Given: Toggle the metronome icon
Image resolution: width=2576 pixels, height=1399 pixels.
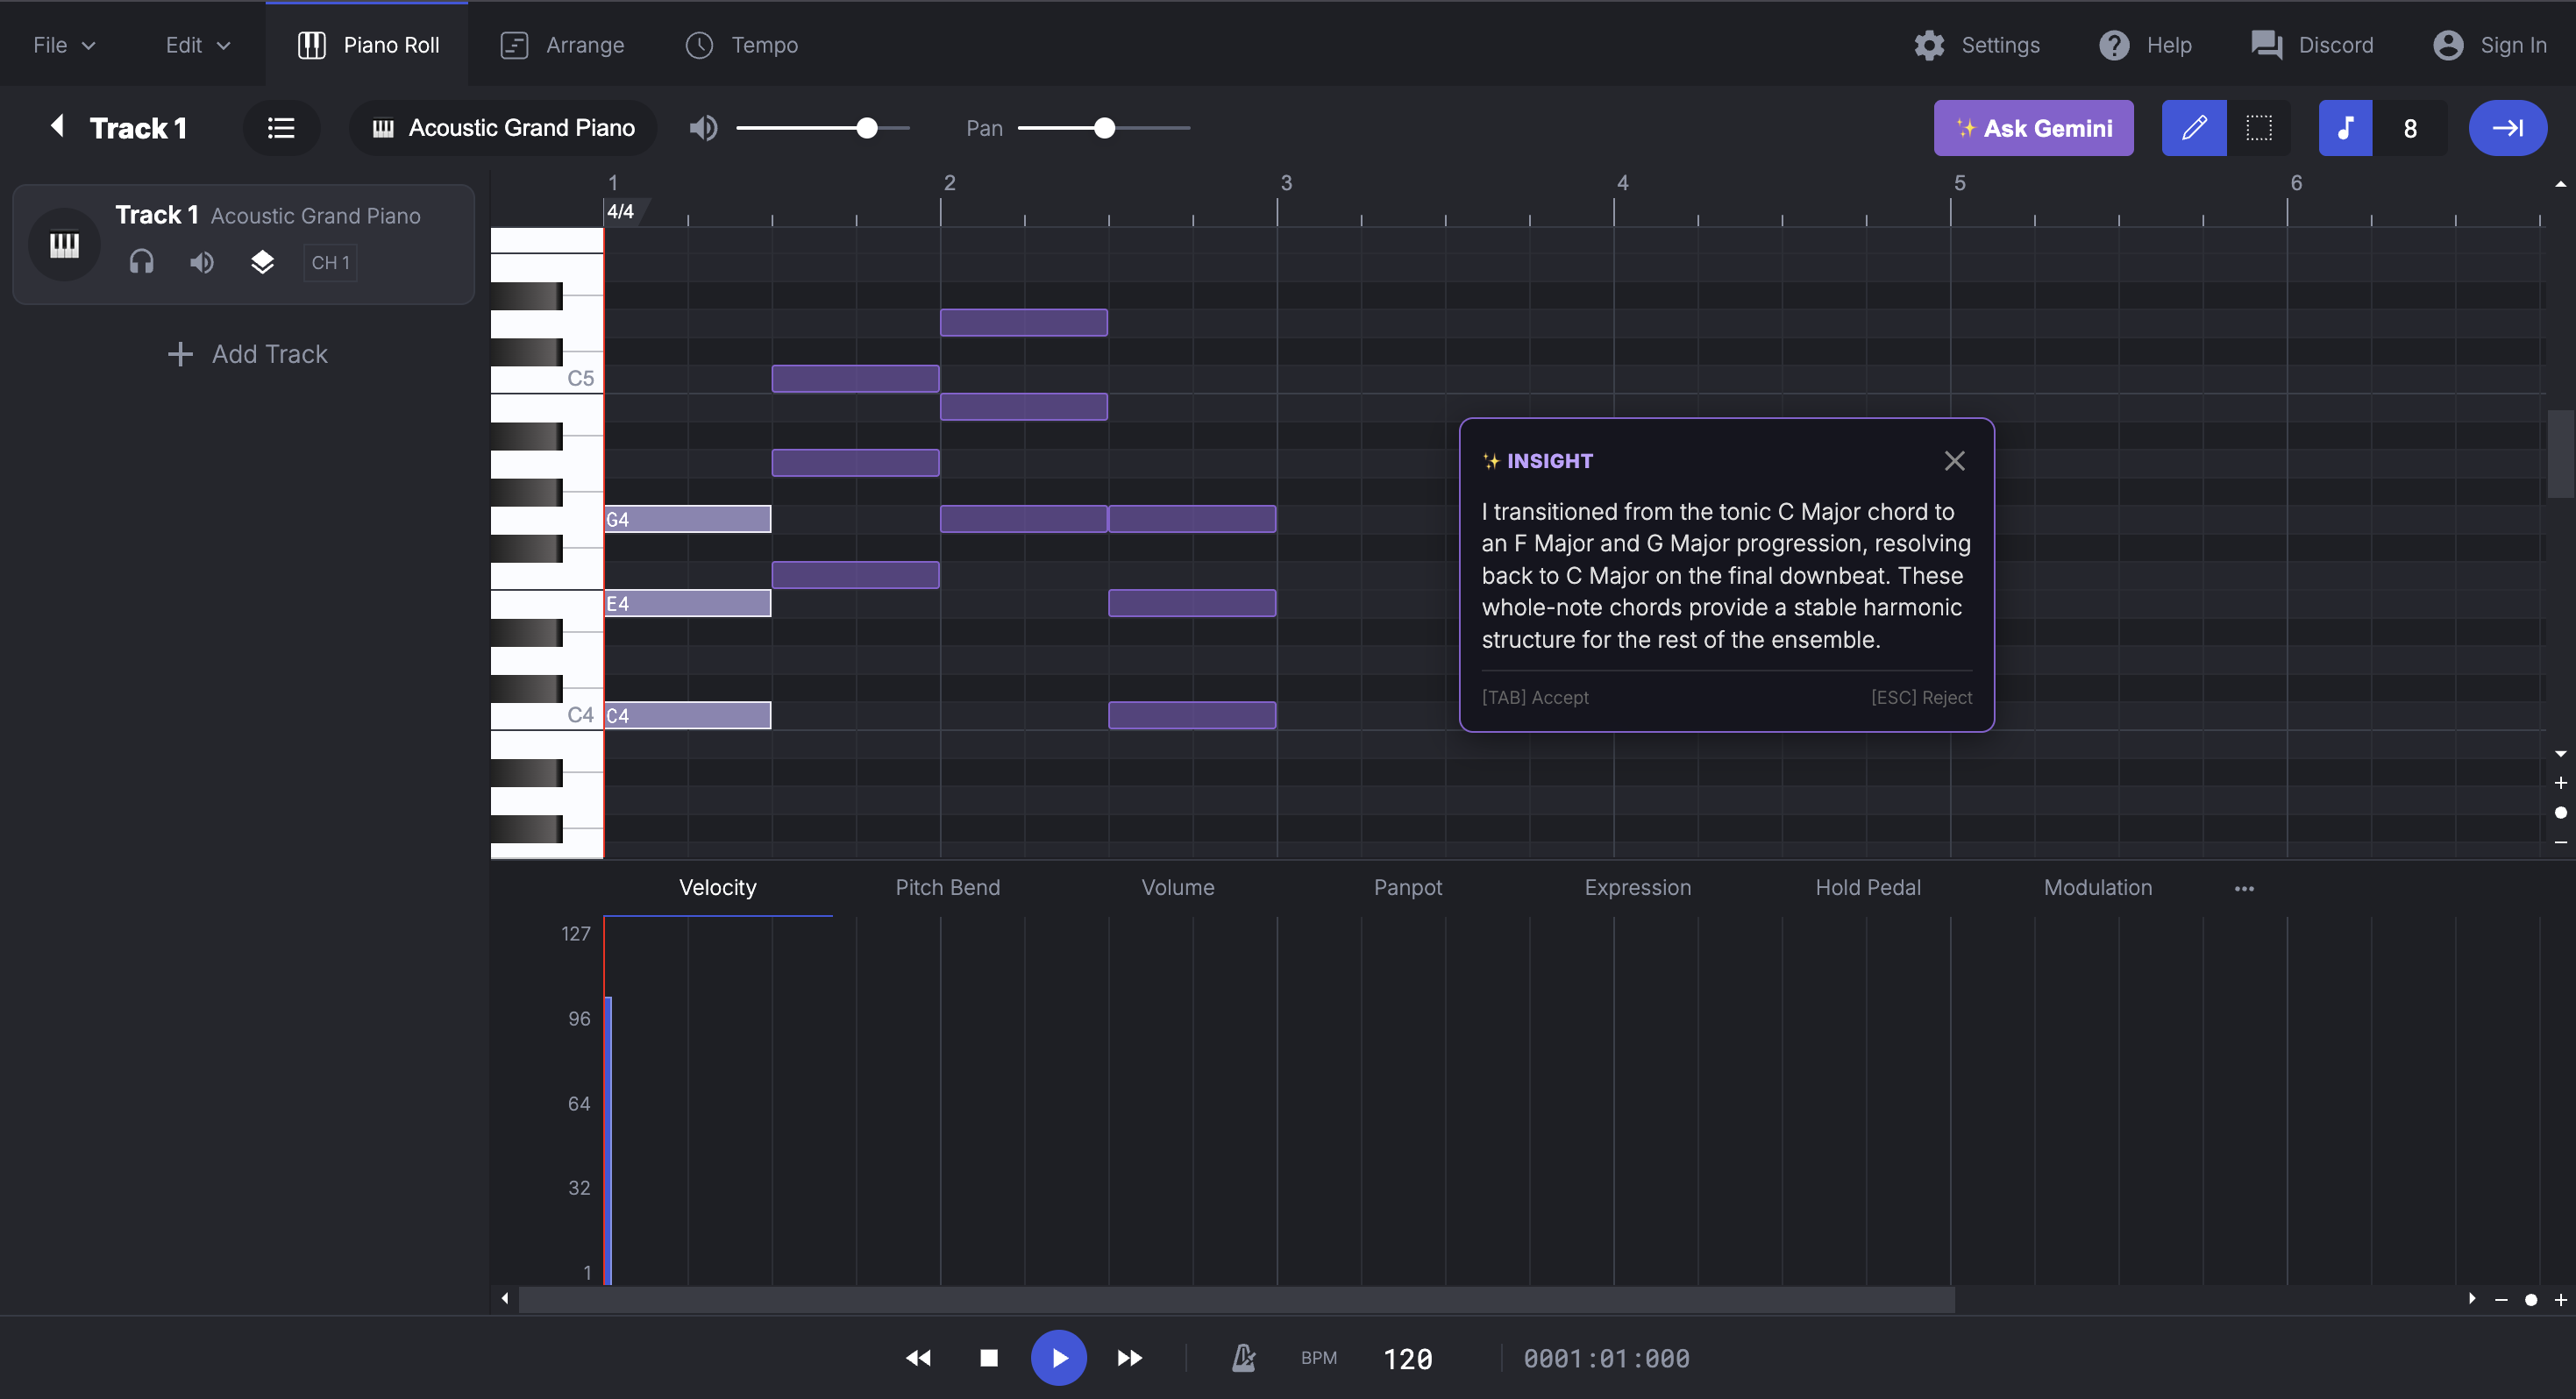Looking at the screenshot, I should coord(1243,1357).
